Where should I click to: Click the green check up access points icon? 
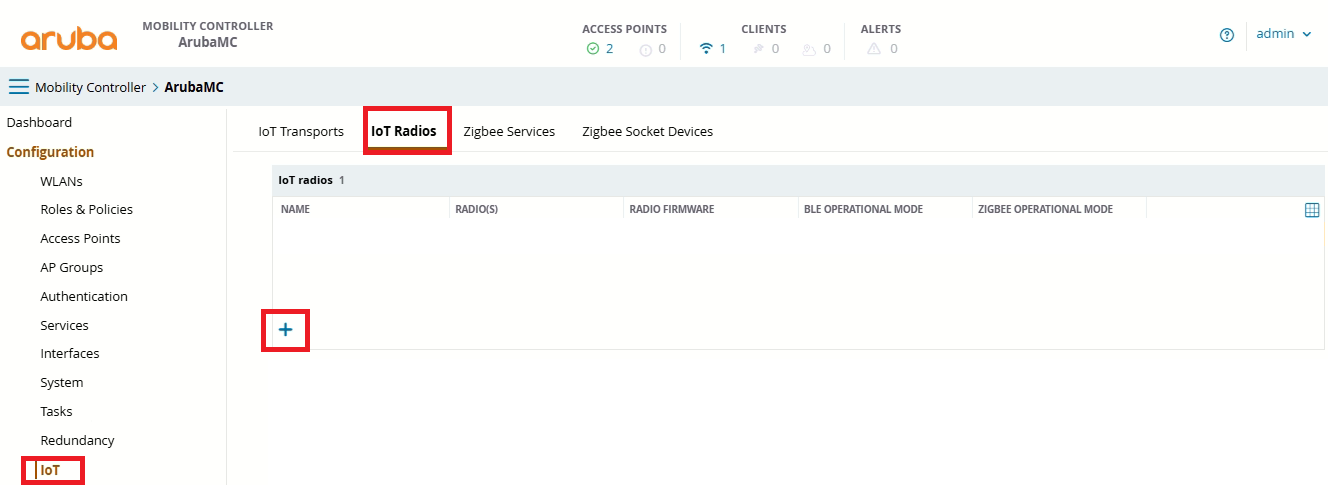(593, 48)
